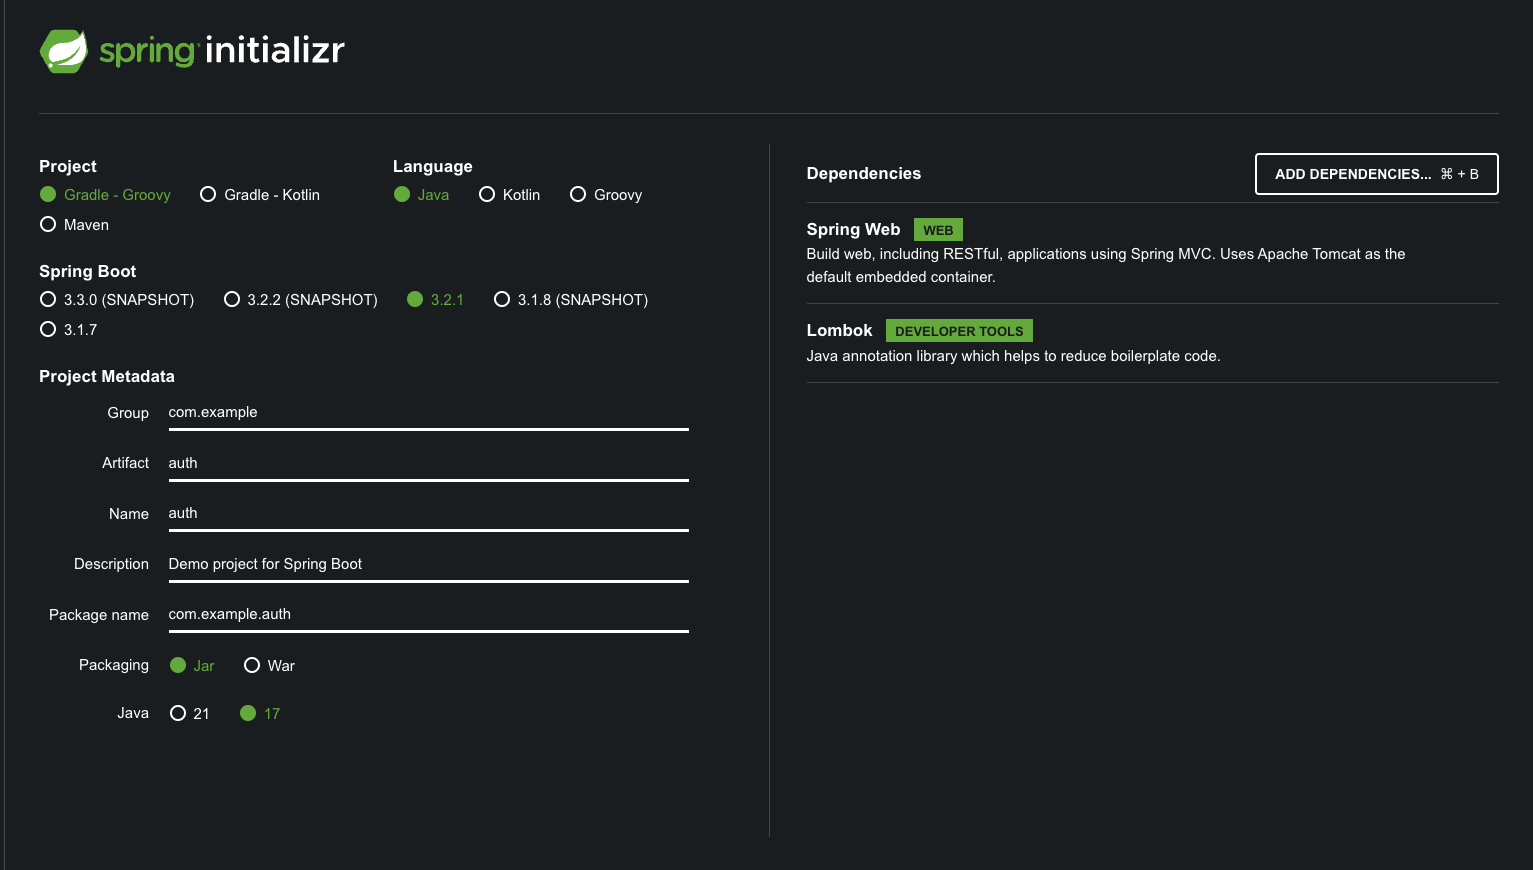Click the DEVELOPER TOOLS tag badge
Image resolution: width=1533 pixels, height=870 pixels.
(x=959, y=331)
